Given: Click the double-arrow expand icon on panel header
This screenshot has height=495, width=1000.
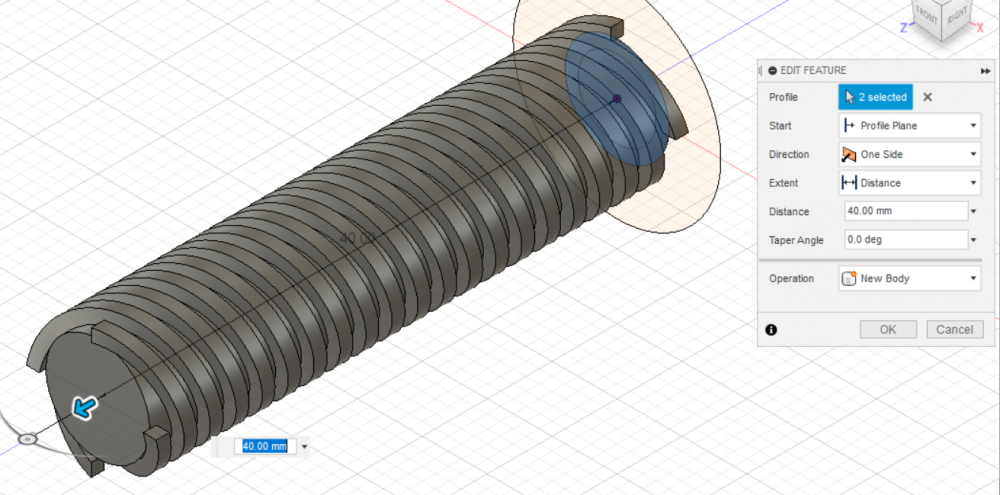Looking at the screenshot, I should pyautogui.click(x=985, y=71).
